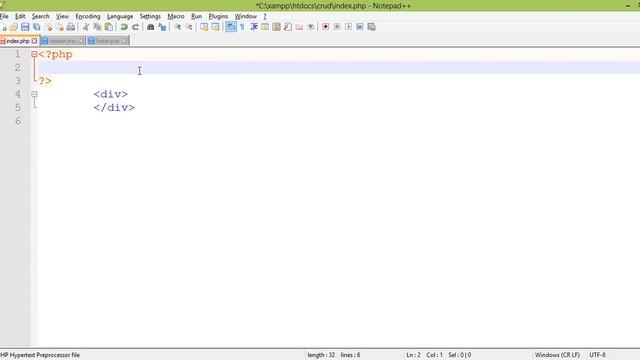
Task: Print the document using the Print icon
Action: click(x=71, y=27)
